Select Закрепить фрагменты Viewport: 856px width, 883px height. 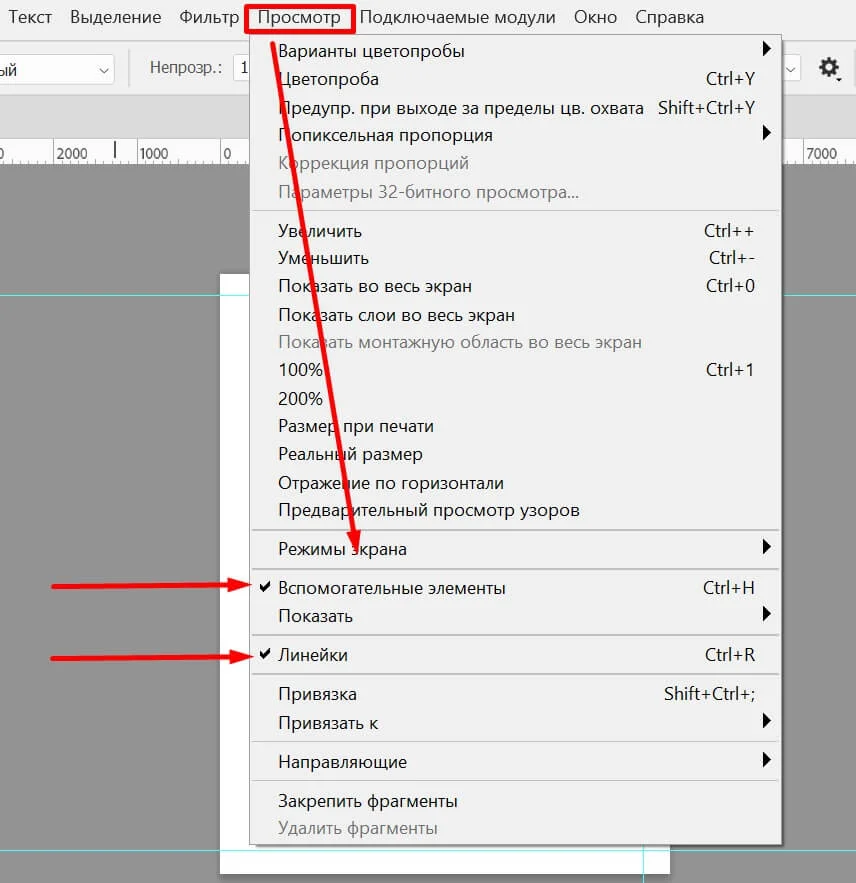pyautogui.click(x=368, y=801)
